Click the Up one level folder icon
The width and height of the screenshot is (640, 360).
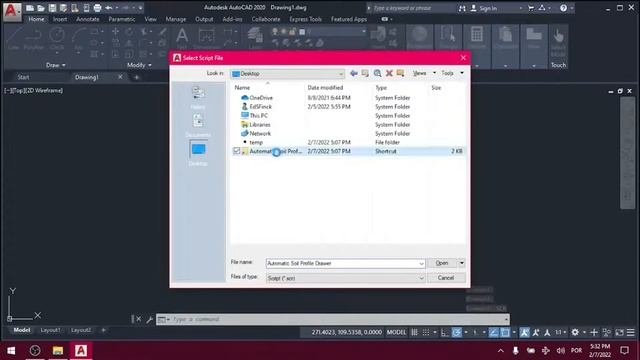[365, 73]
